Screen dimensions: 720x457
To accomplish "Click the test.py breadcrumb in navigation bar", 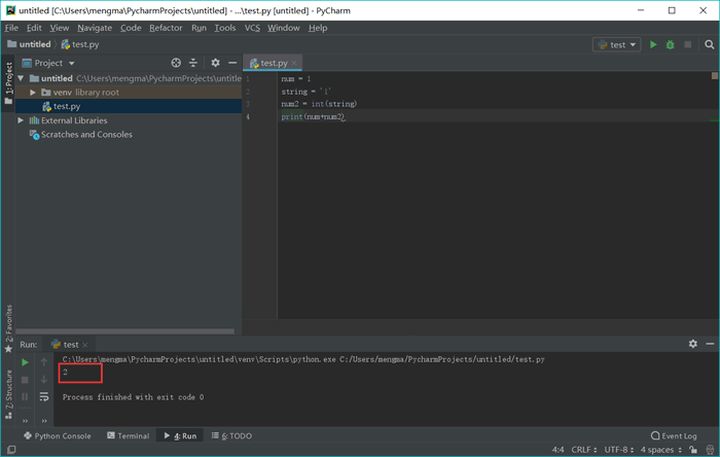I will (x=80, y=45).
